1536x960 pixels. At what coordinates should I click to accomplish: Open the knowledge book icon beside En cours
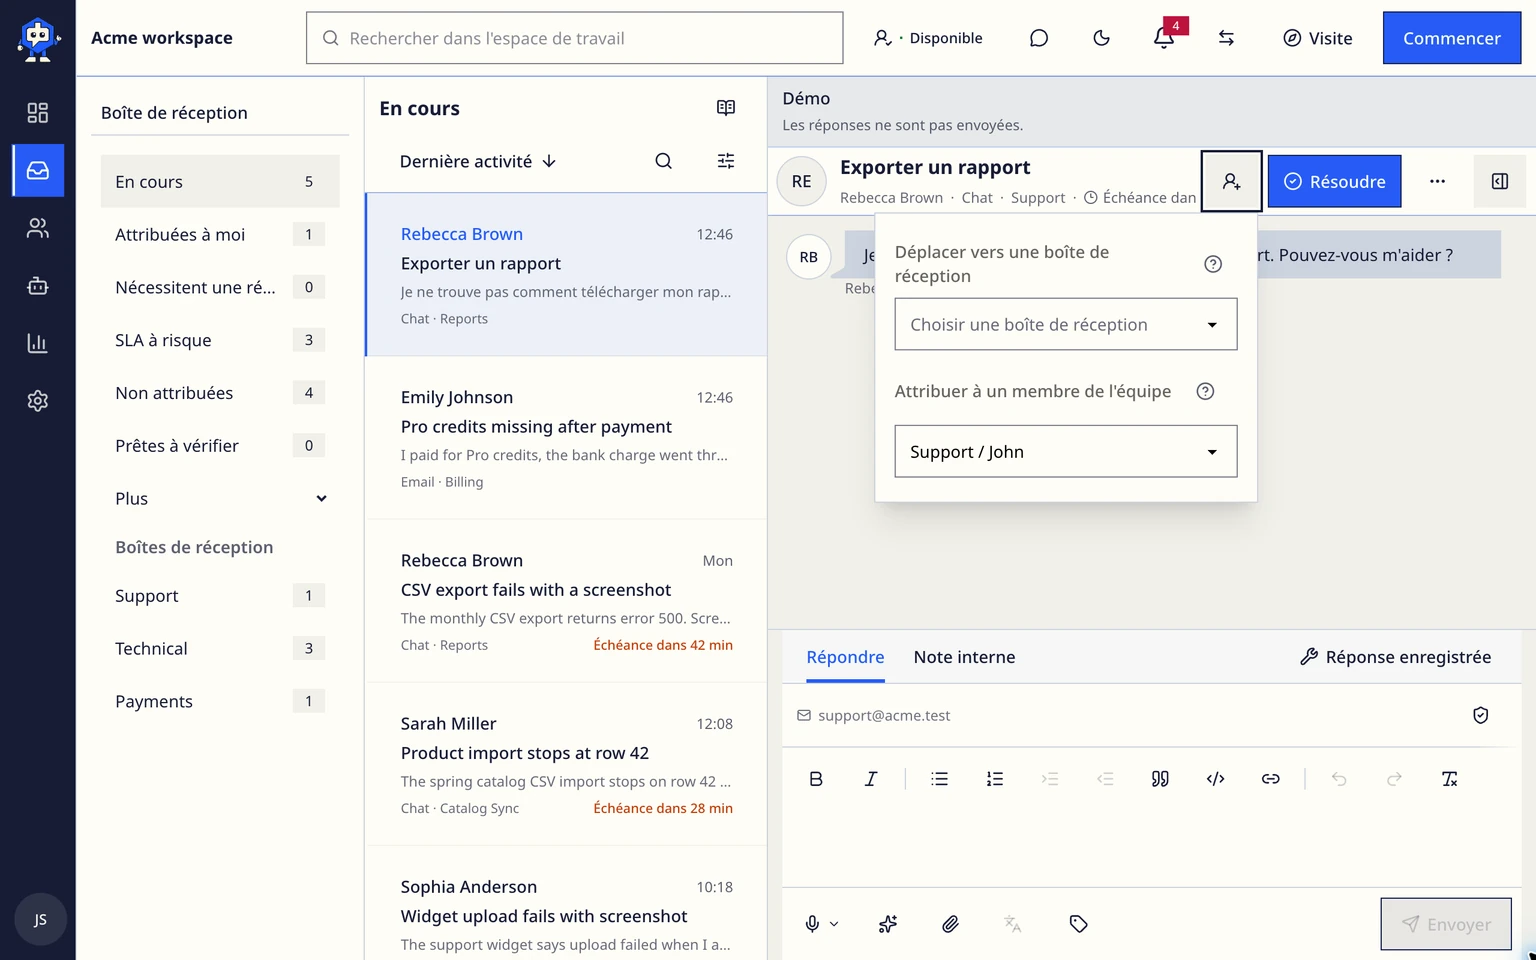click(726, 108)
